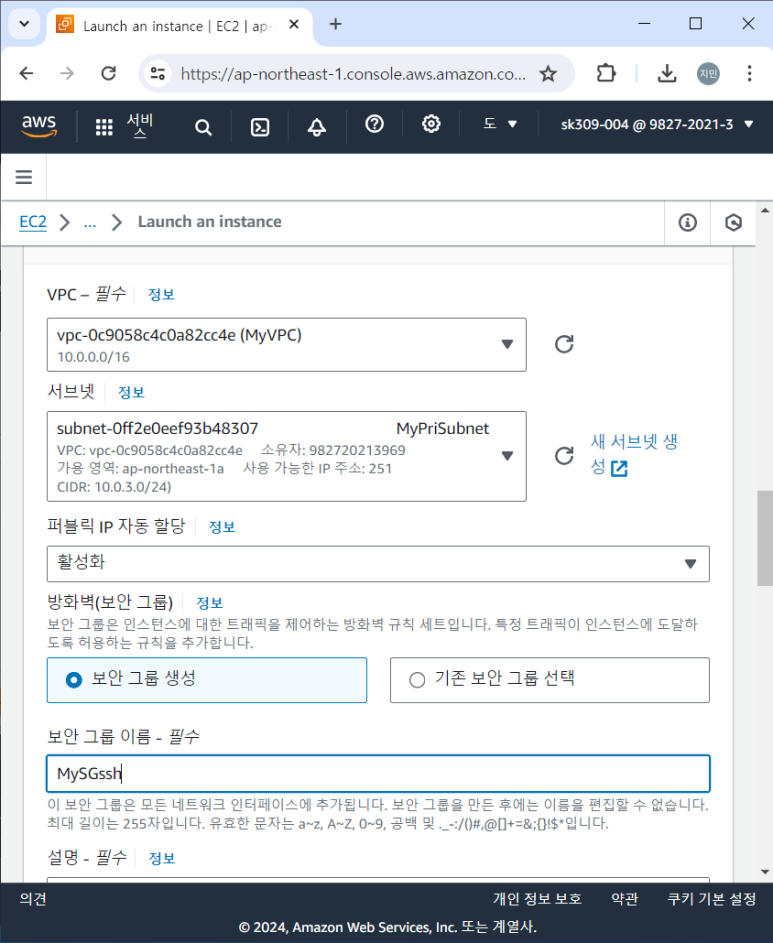This screenshot has width=773, height=943.
Task: Open the 약관 footer link
Action: click(624, 899)
